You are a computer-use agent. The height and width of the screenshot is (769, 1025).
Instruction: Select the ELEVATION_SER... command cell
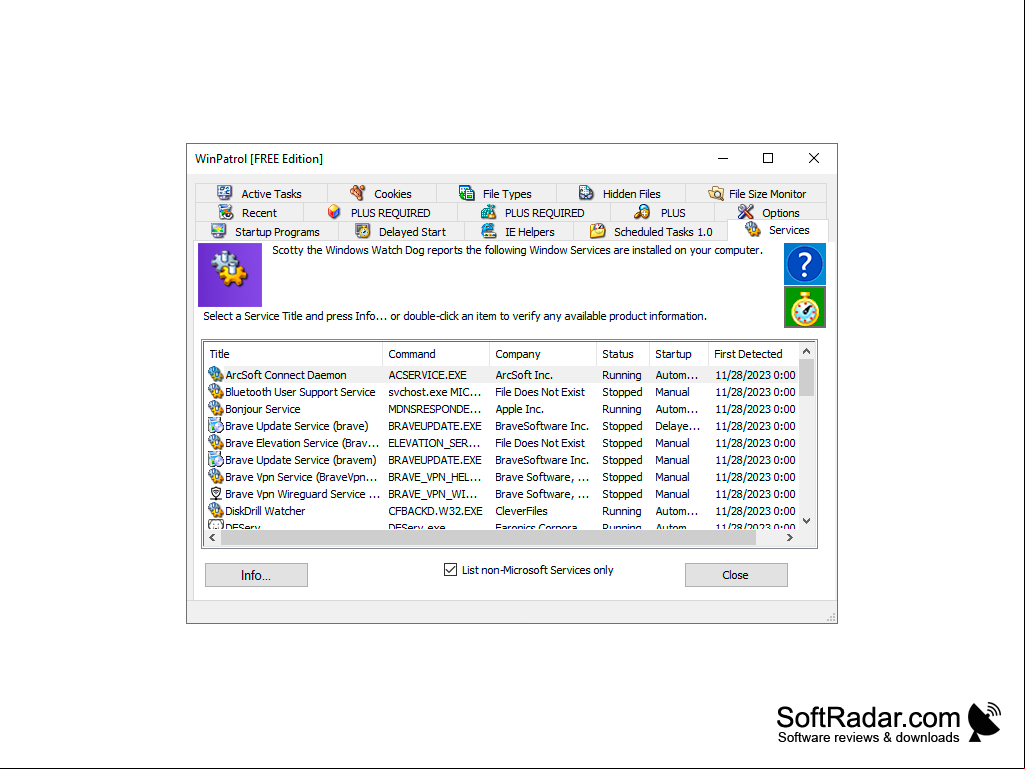coord(433,443)
